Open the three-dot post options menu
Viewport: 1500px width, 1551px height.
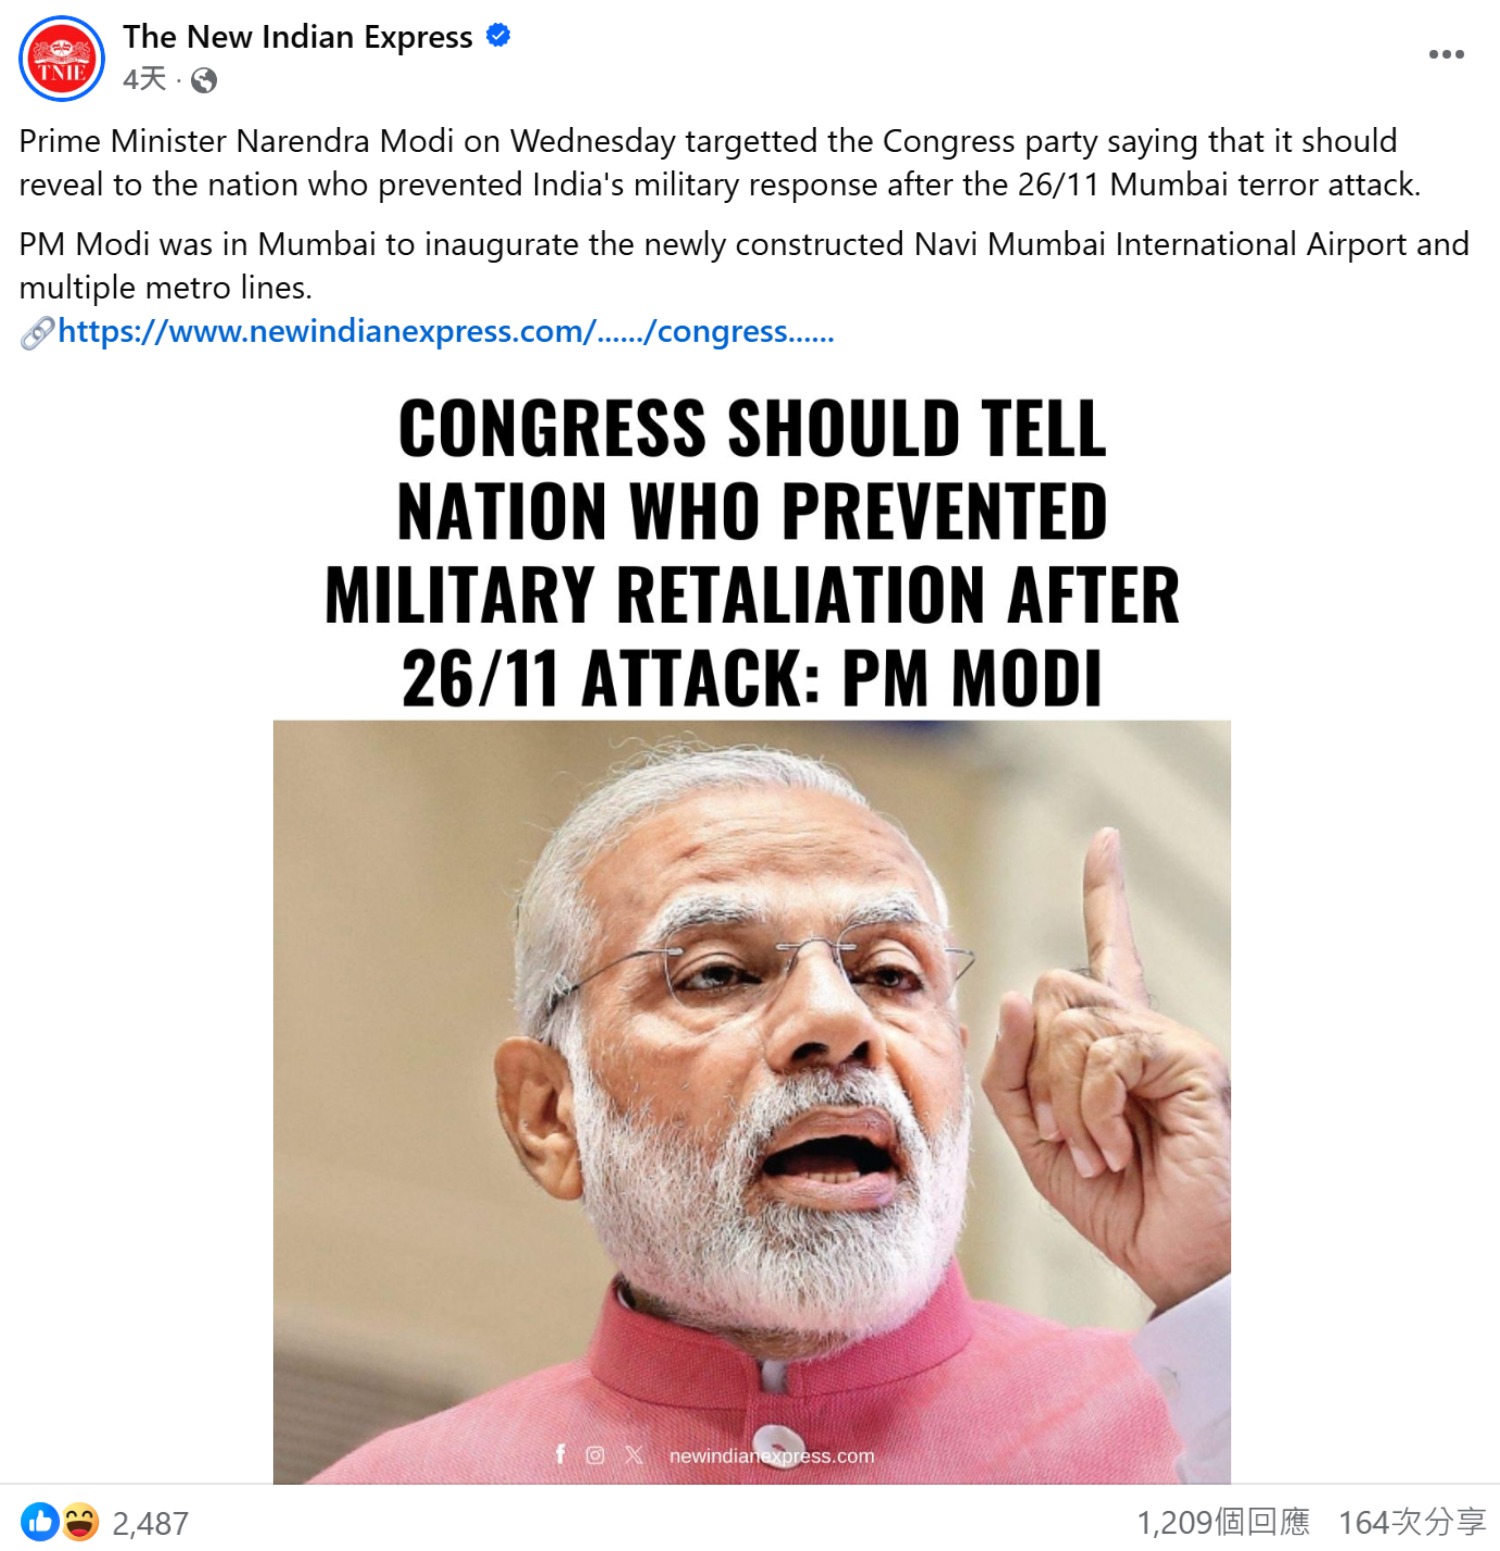[x=1446, y=54]
